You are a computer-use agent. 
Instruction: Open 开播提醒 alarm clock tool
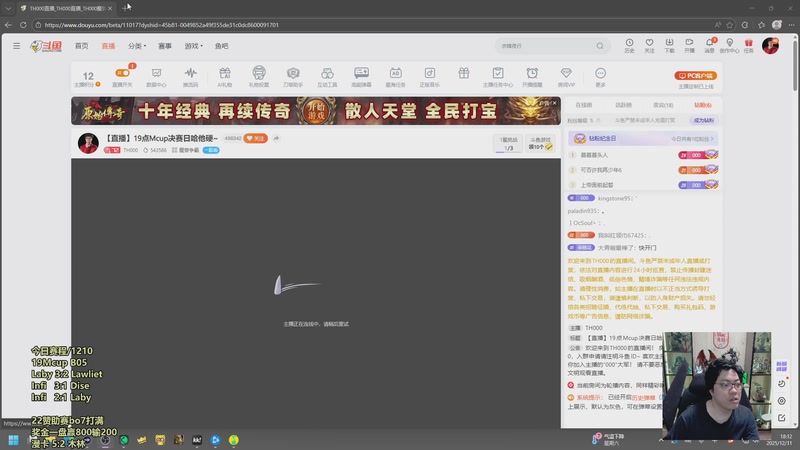[x=532, y=77]
